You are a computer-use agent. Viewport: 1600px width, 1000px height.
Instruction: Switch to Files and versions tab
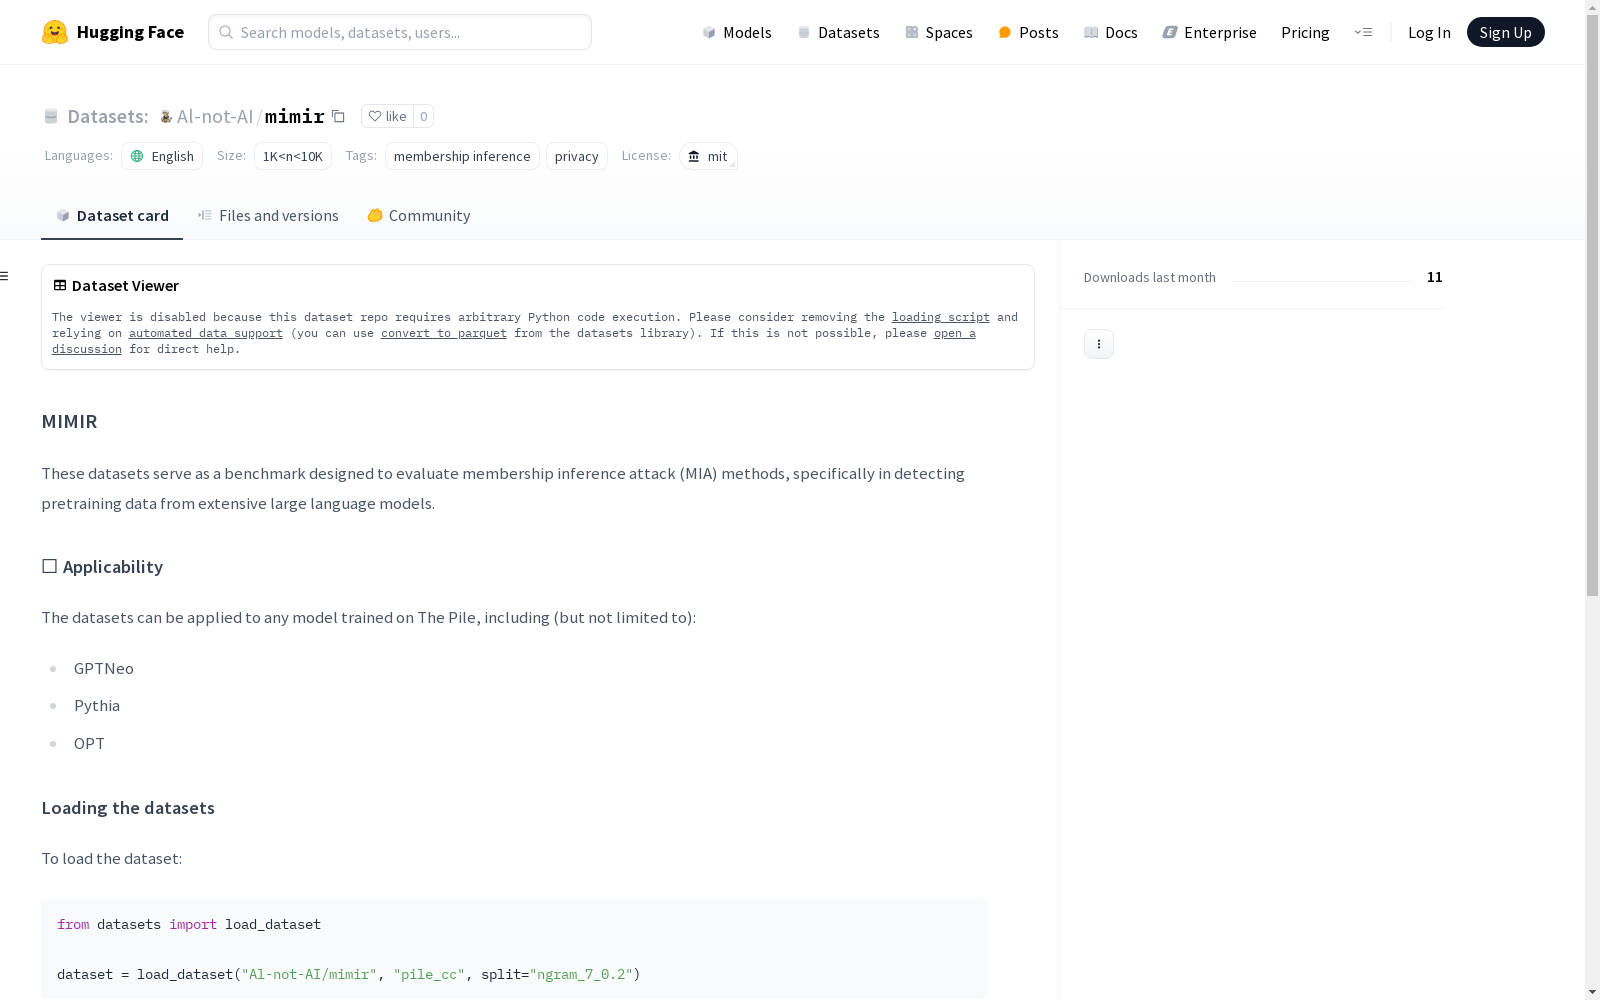tap(268, 216)
